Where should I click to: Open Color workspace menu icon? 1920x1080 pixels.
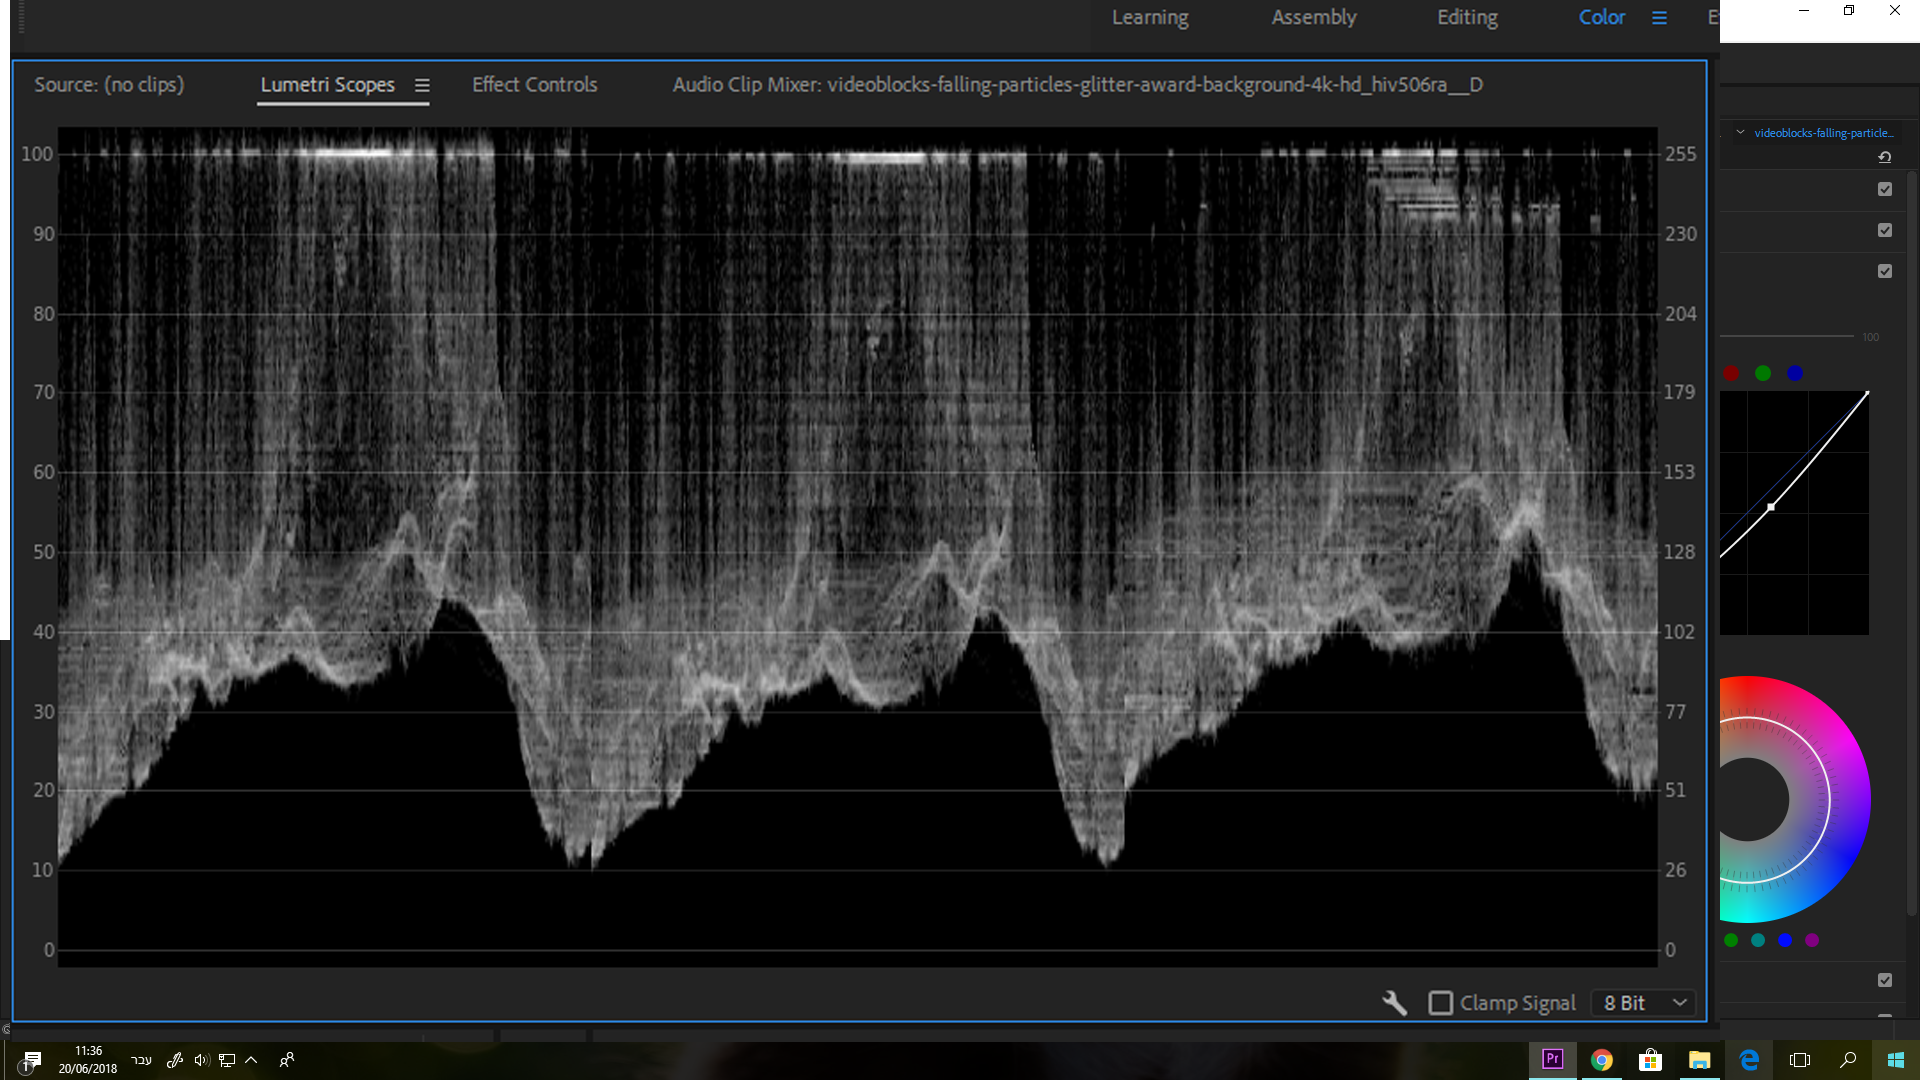point(1659,18)
